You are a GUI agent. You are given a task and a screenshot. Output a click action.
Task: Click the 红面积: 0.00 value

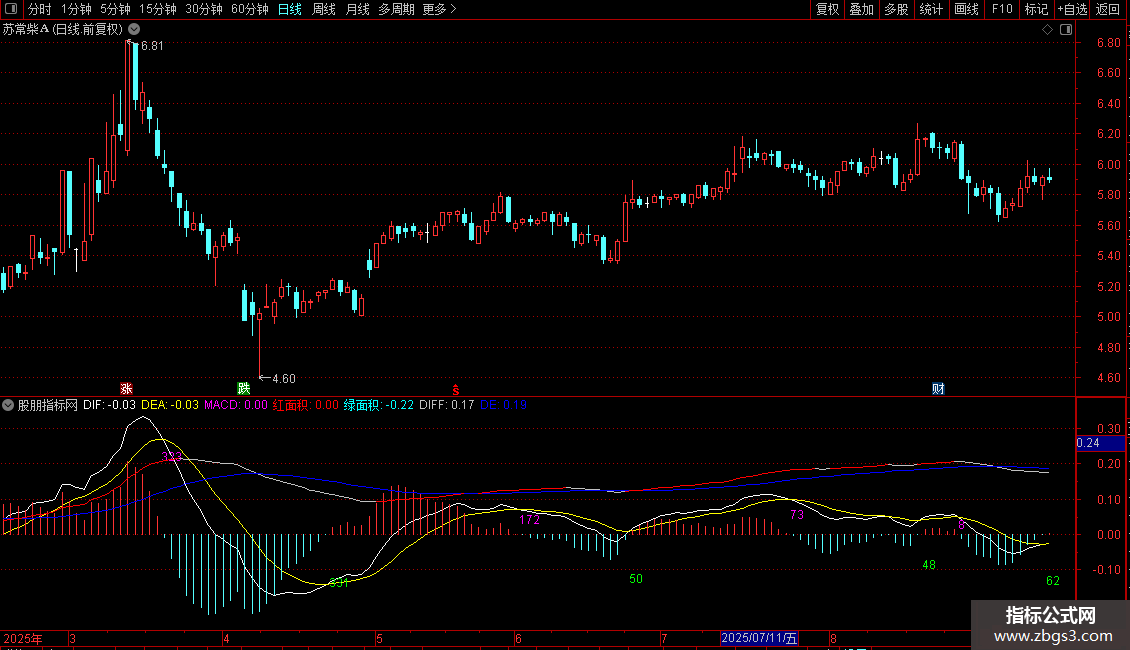pos(306,405)
